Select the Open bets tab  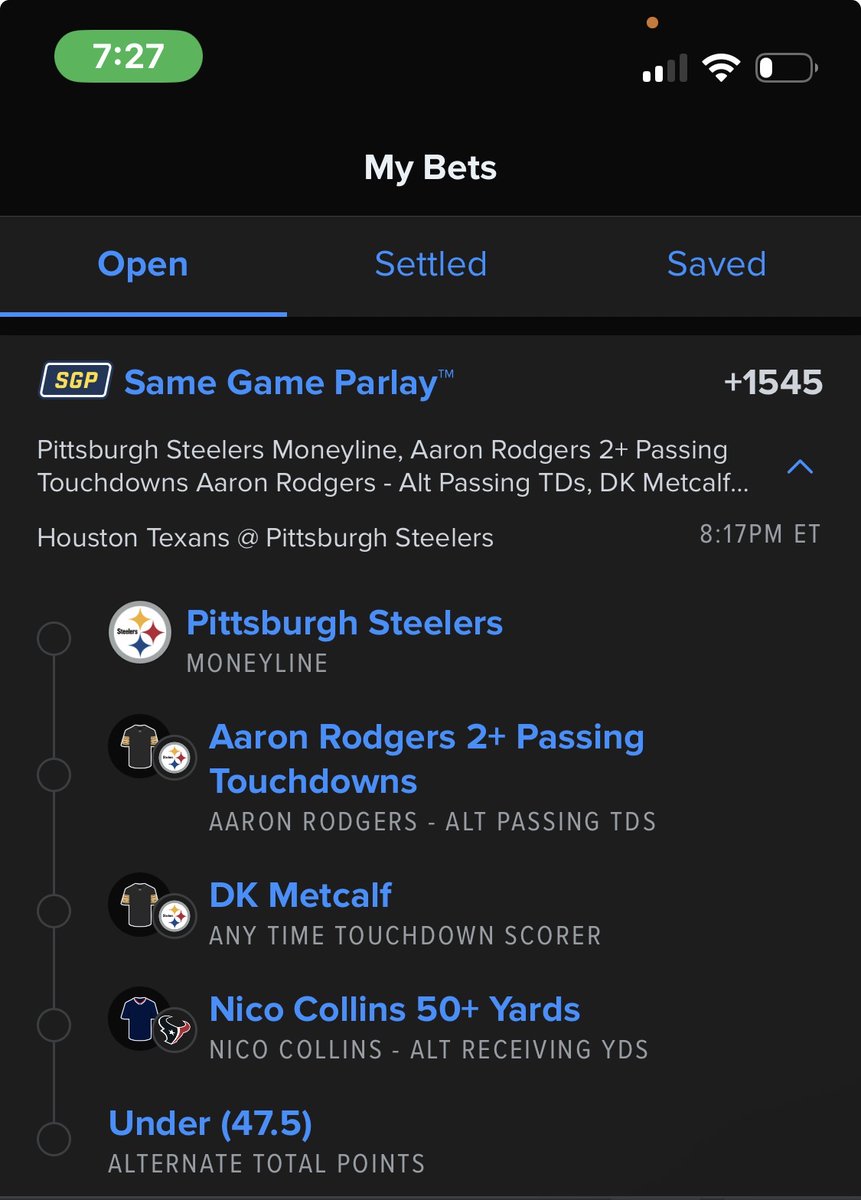coord(143,265)
